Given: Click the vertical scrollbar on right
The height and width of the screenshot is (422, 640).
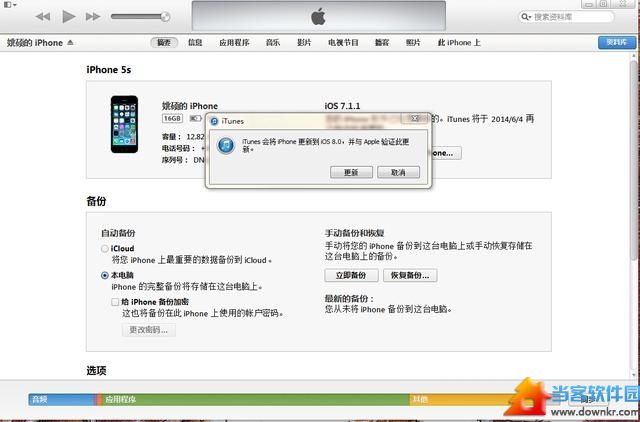Looking at the screenshot, I should click(633, 159).
